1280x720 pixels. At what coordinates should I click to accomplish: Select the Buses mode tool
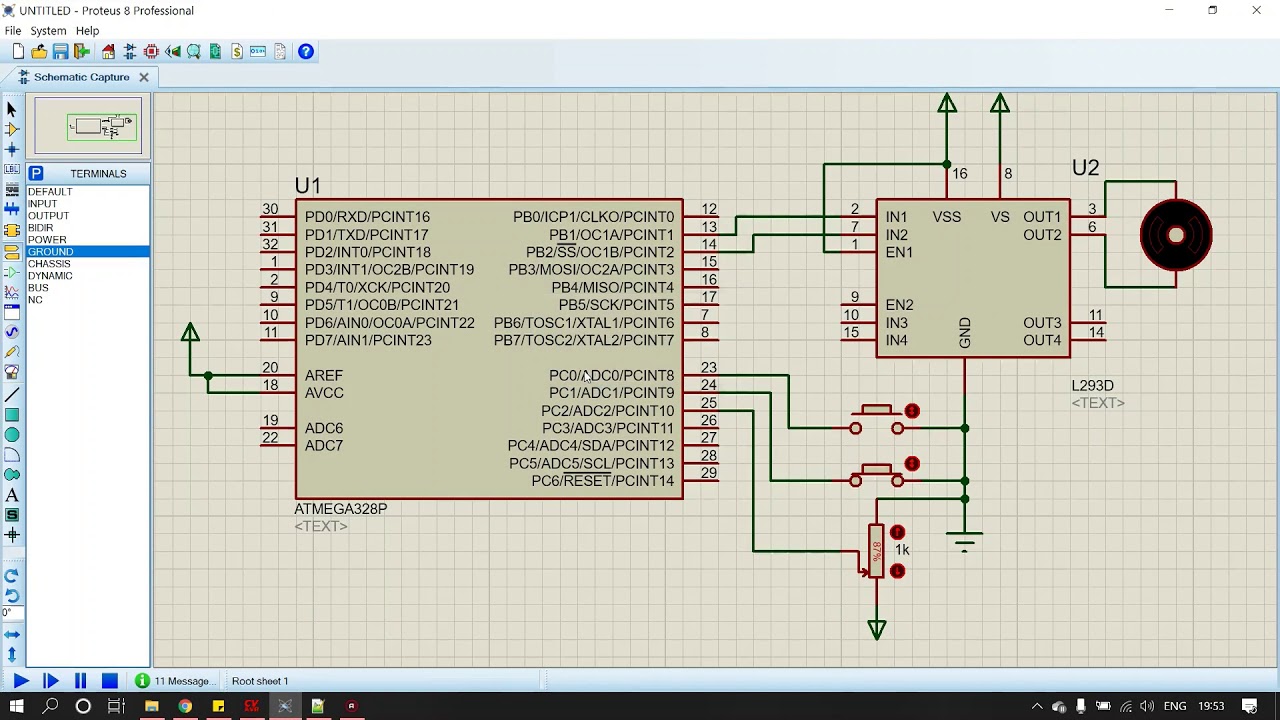point(12,210)
